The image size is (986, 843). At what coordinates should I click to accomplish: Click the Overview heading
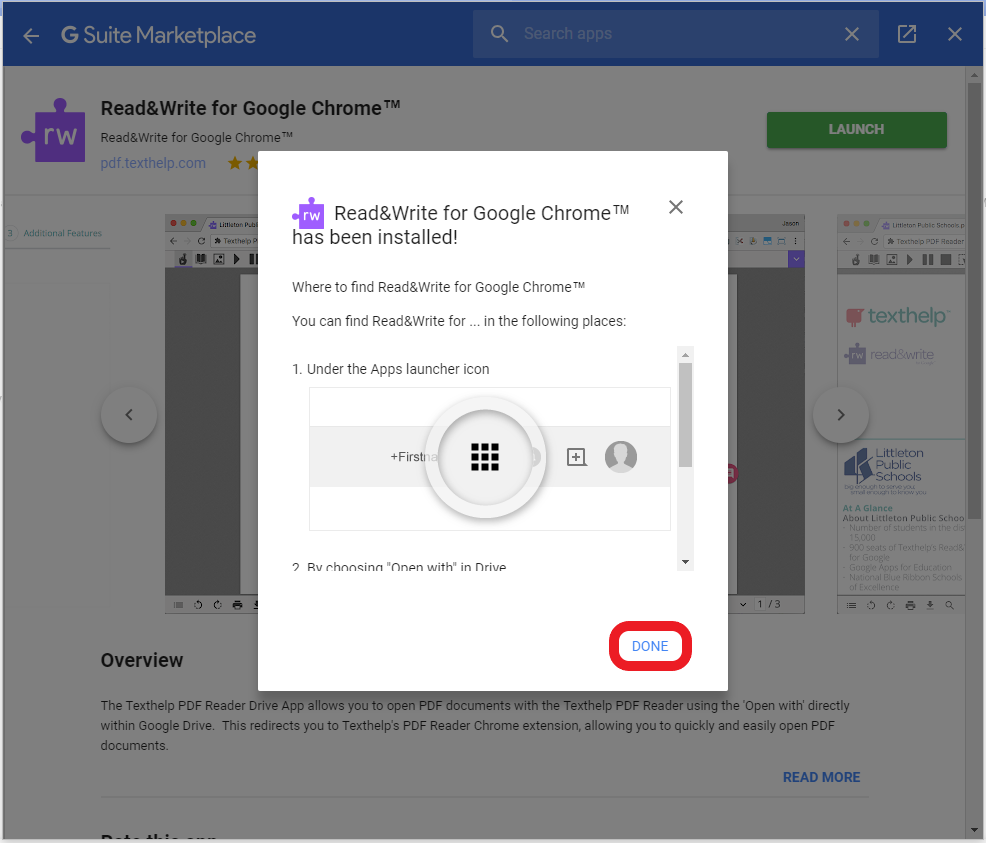[141, 660]
